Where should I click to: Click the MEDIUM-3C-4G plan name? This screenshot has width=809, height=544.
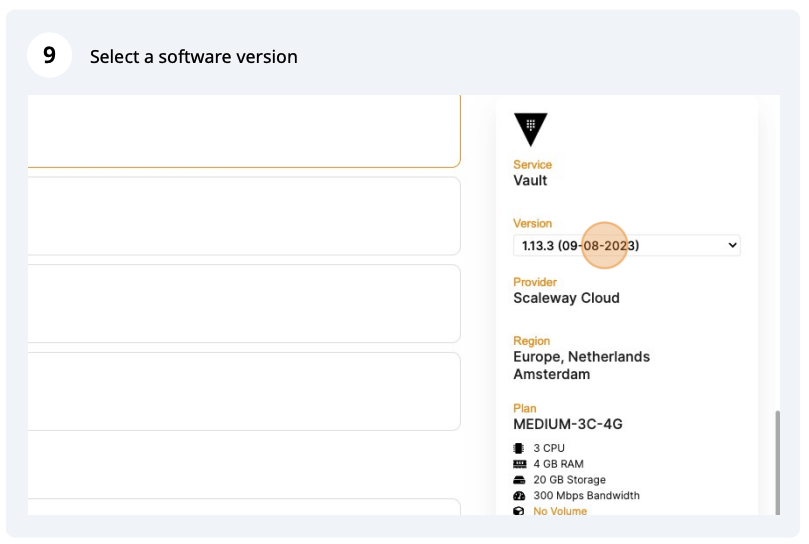[567, 424]
